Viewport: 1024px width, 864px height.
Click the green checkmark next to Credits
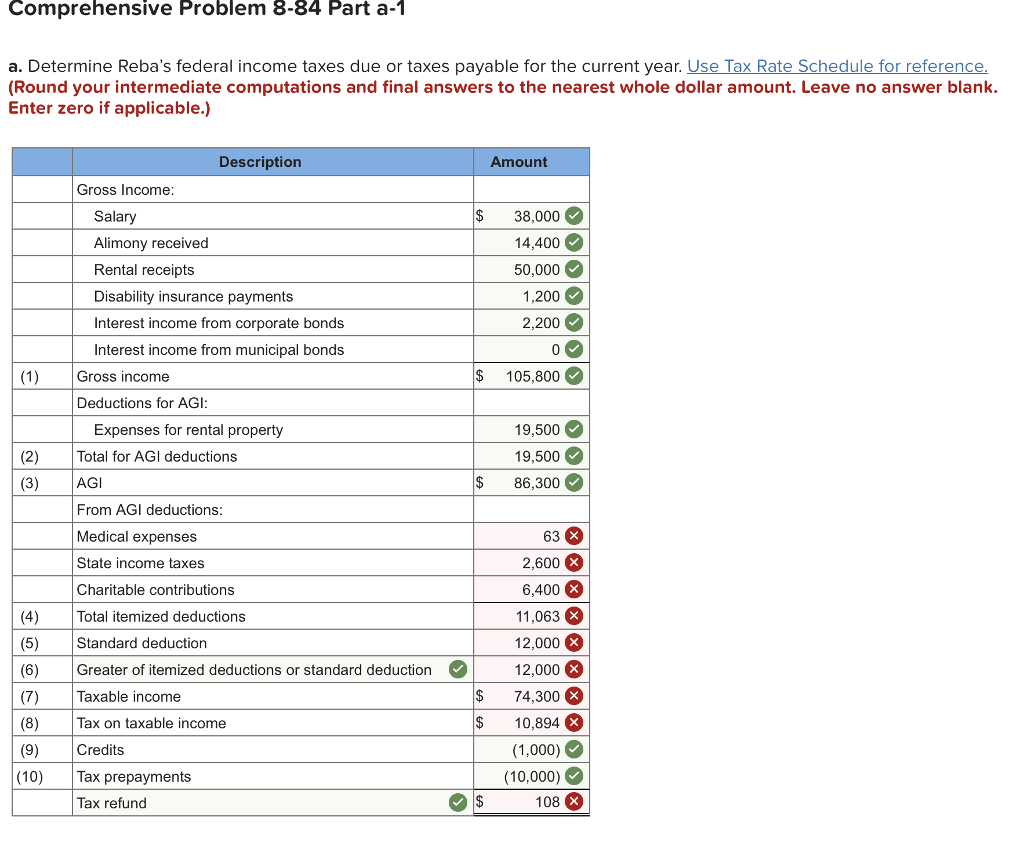coord(575,749)
